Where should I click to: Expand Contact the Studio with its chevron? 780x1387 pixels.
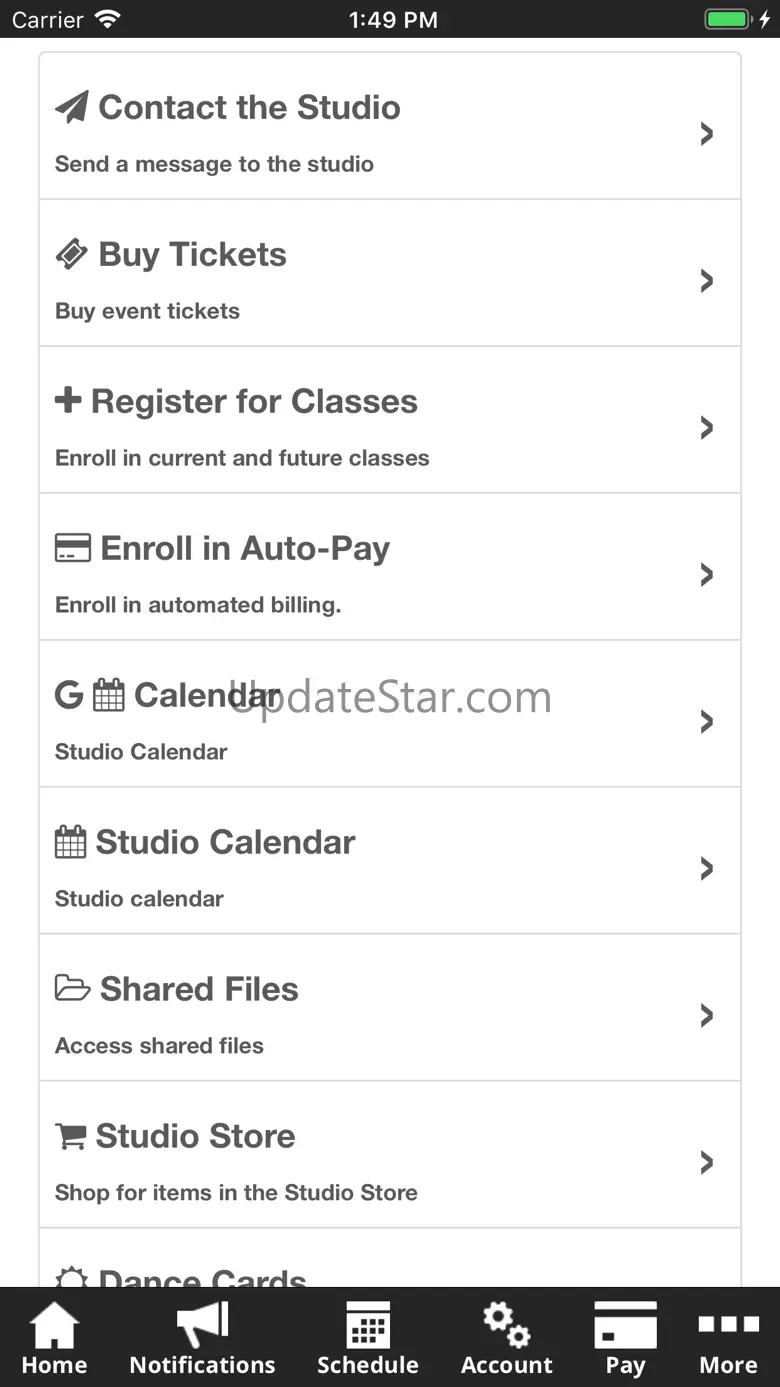707,134
